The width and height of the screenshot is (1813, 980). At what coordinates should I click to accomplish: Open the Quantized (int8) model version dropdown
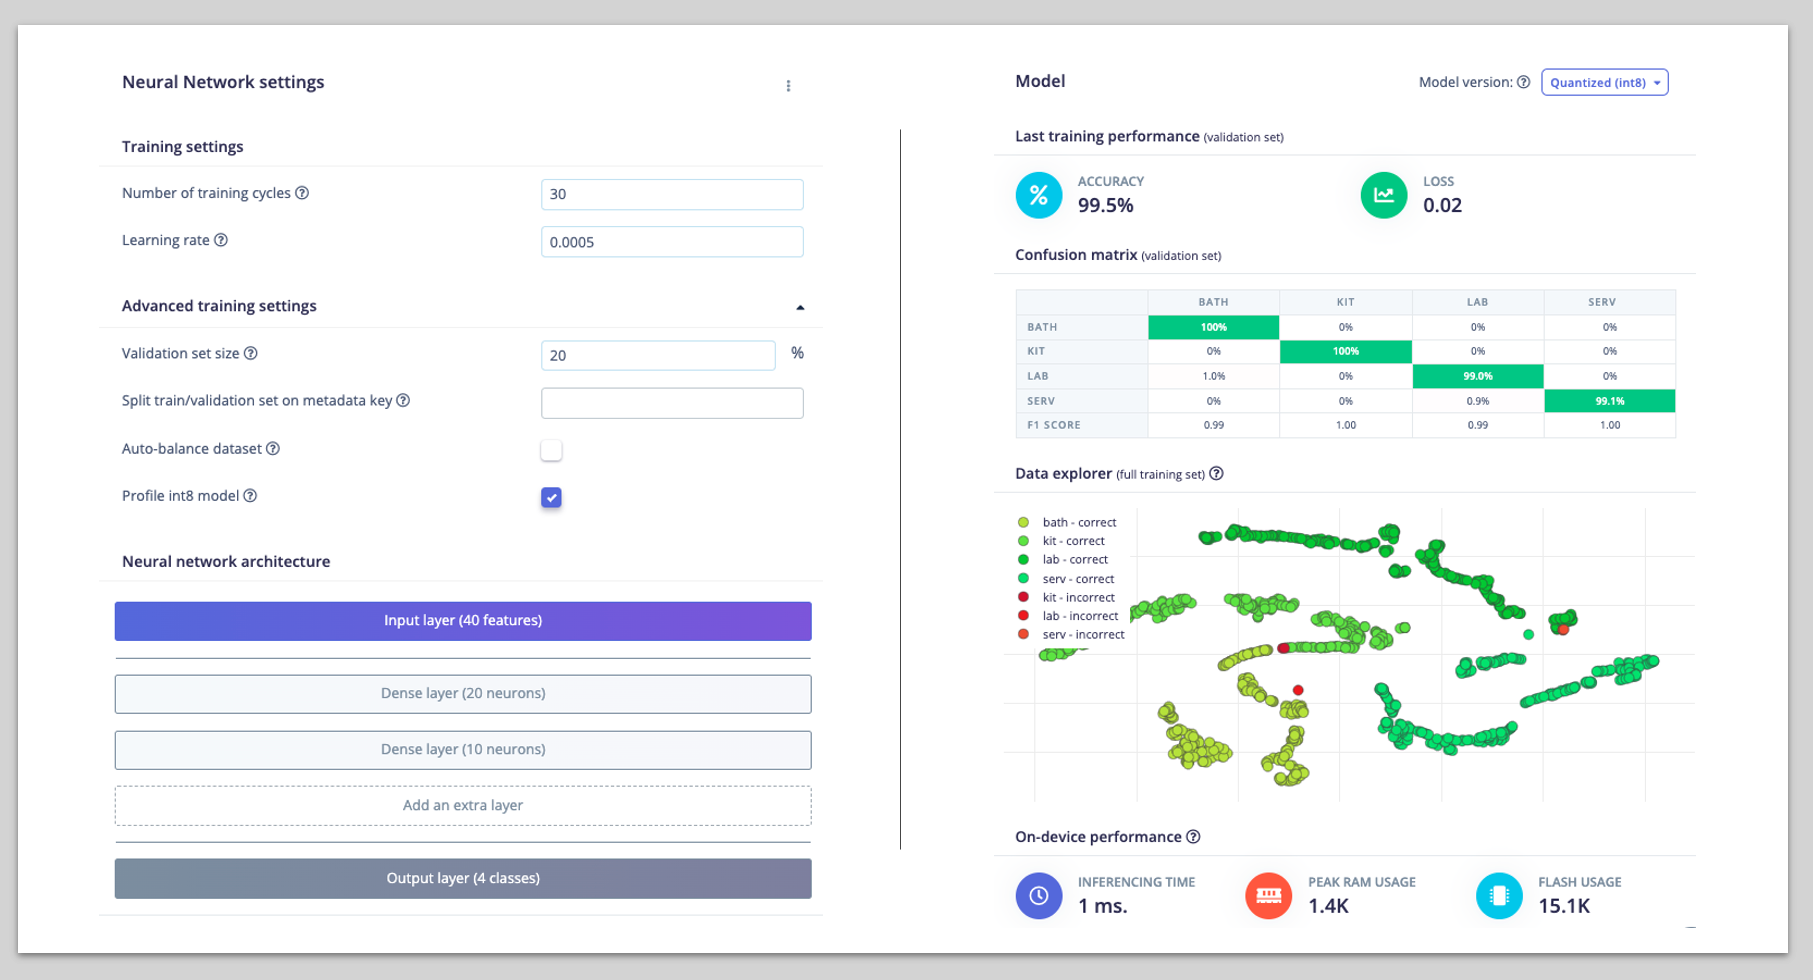[1604, 82]
